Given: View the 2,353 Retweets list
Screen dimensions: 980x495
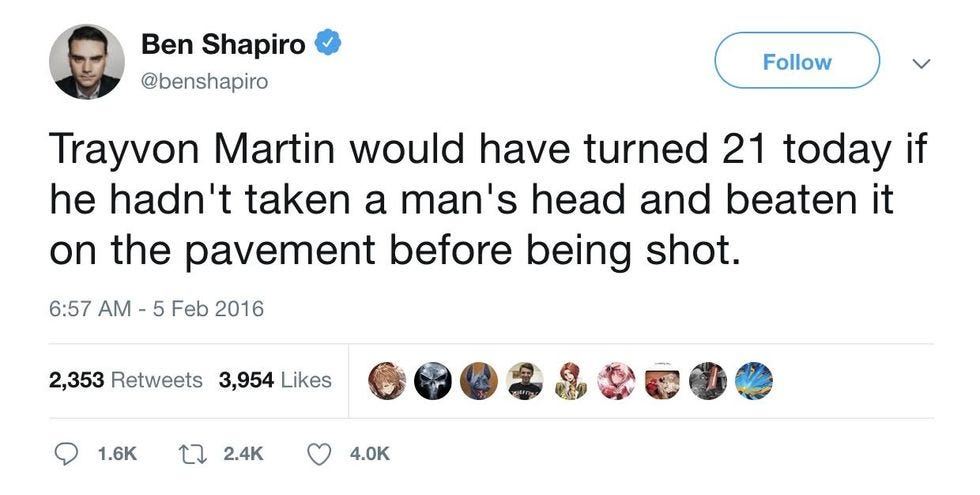Looking at the screenshot, I should [x=126, y=379].
